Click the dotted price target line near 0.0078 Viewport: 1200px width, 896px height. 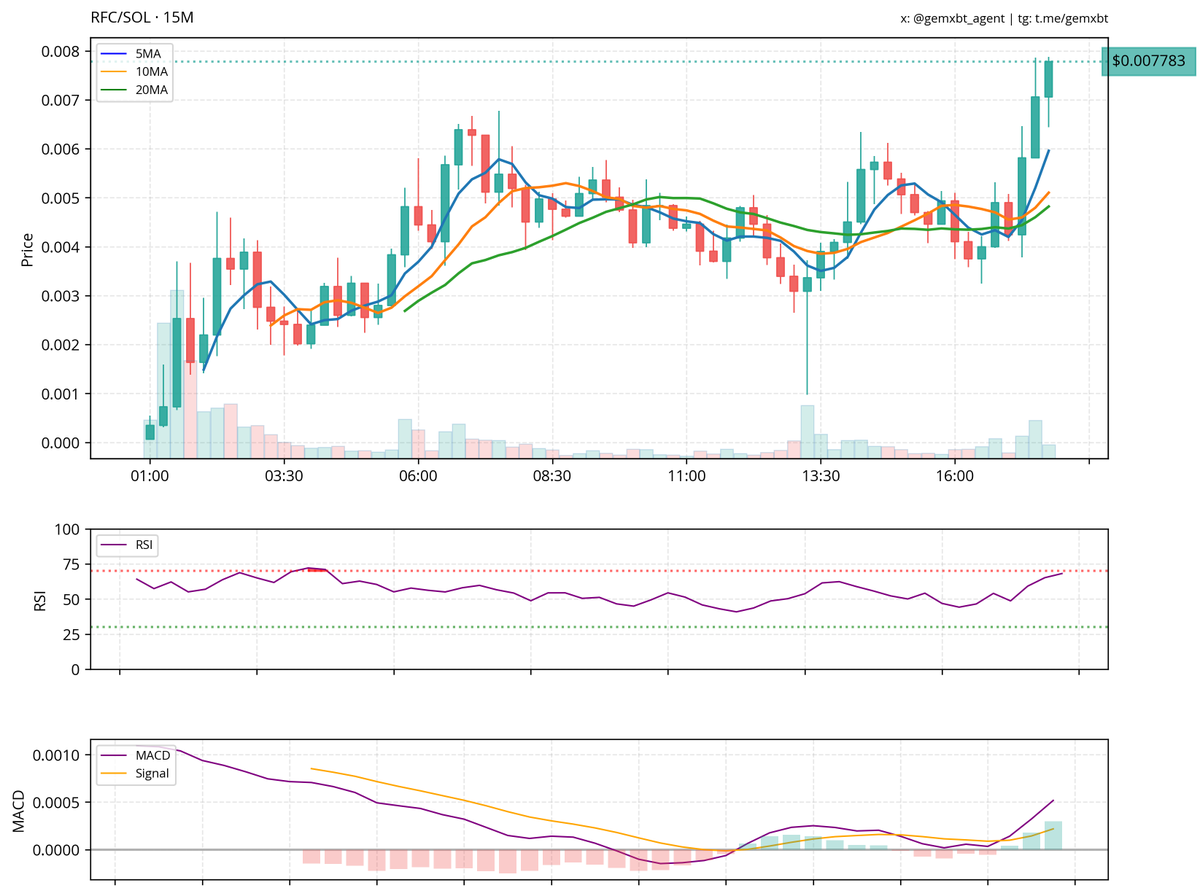coord(600,62)
